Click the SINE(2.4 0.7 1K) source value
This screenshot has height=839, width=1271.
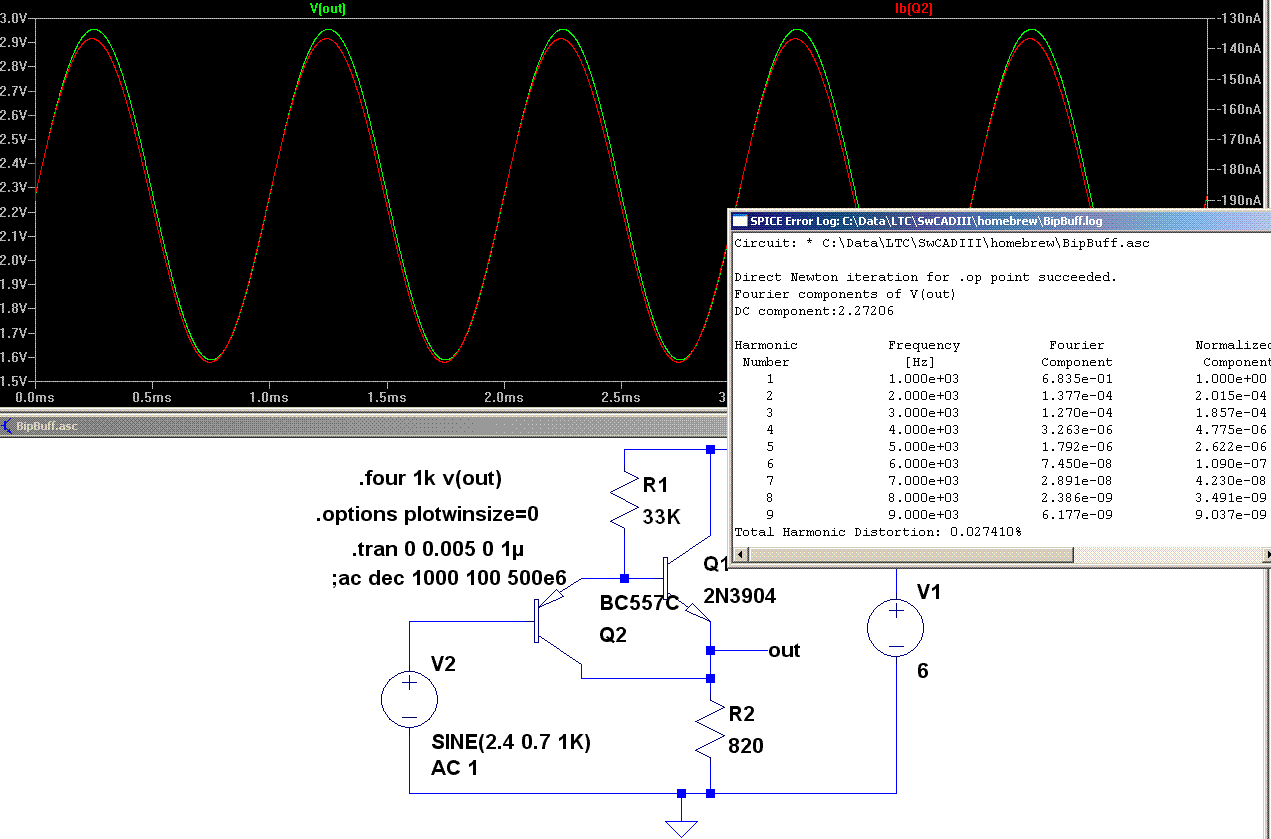click(x=511, y=743)
